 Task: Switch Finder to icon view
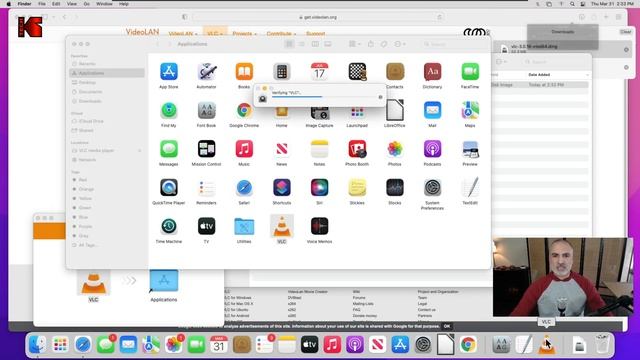tap(289, 44)
